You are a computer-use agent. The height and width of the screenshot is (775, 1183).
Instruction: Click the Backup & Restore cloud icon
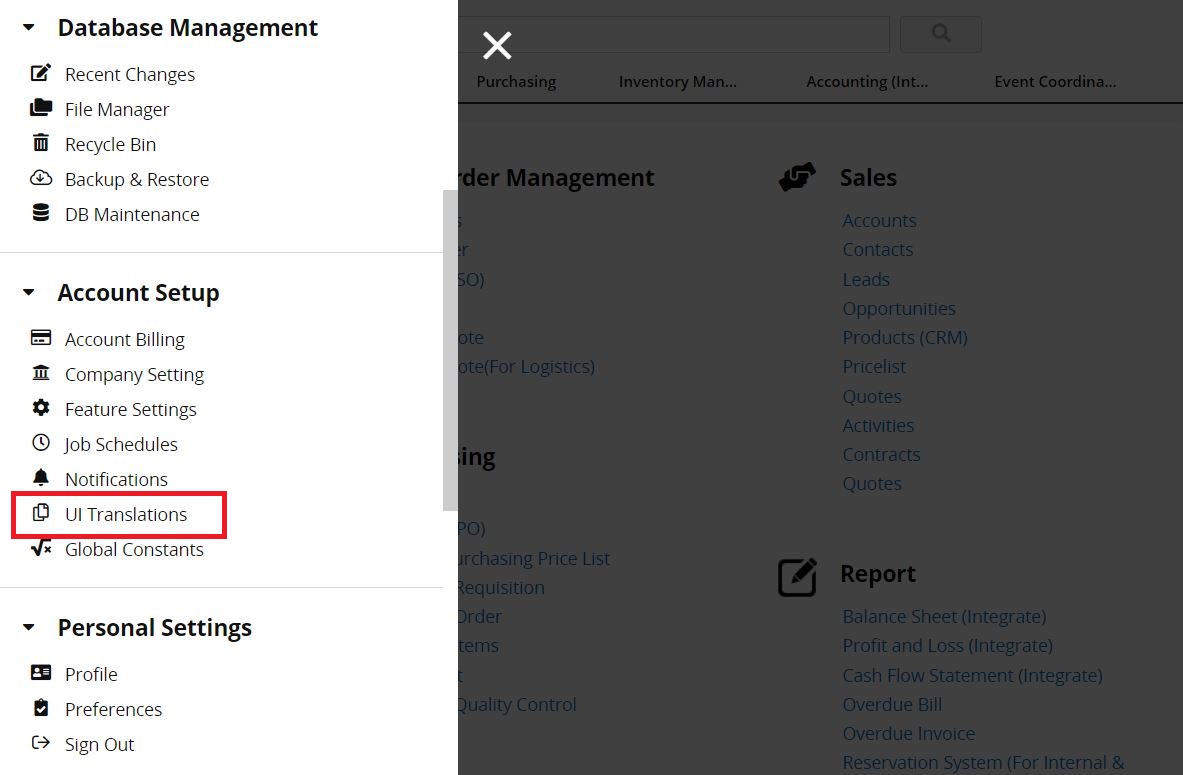(x=41, y=178)
